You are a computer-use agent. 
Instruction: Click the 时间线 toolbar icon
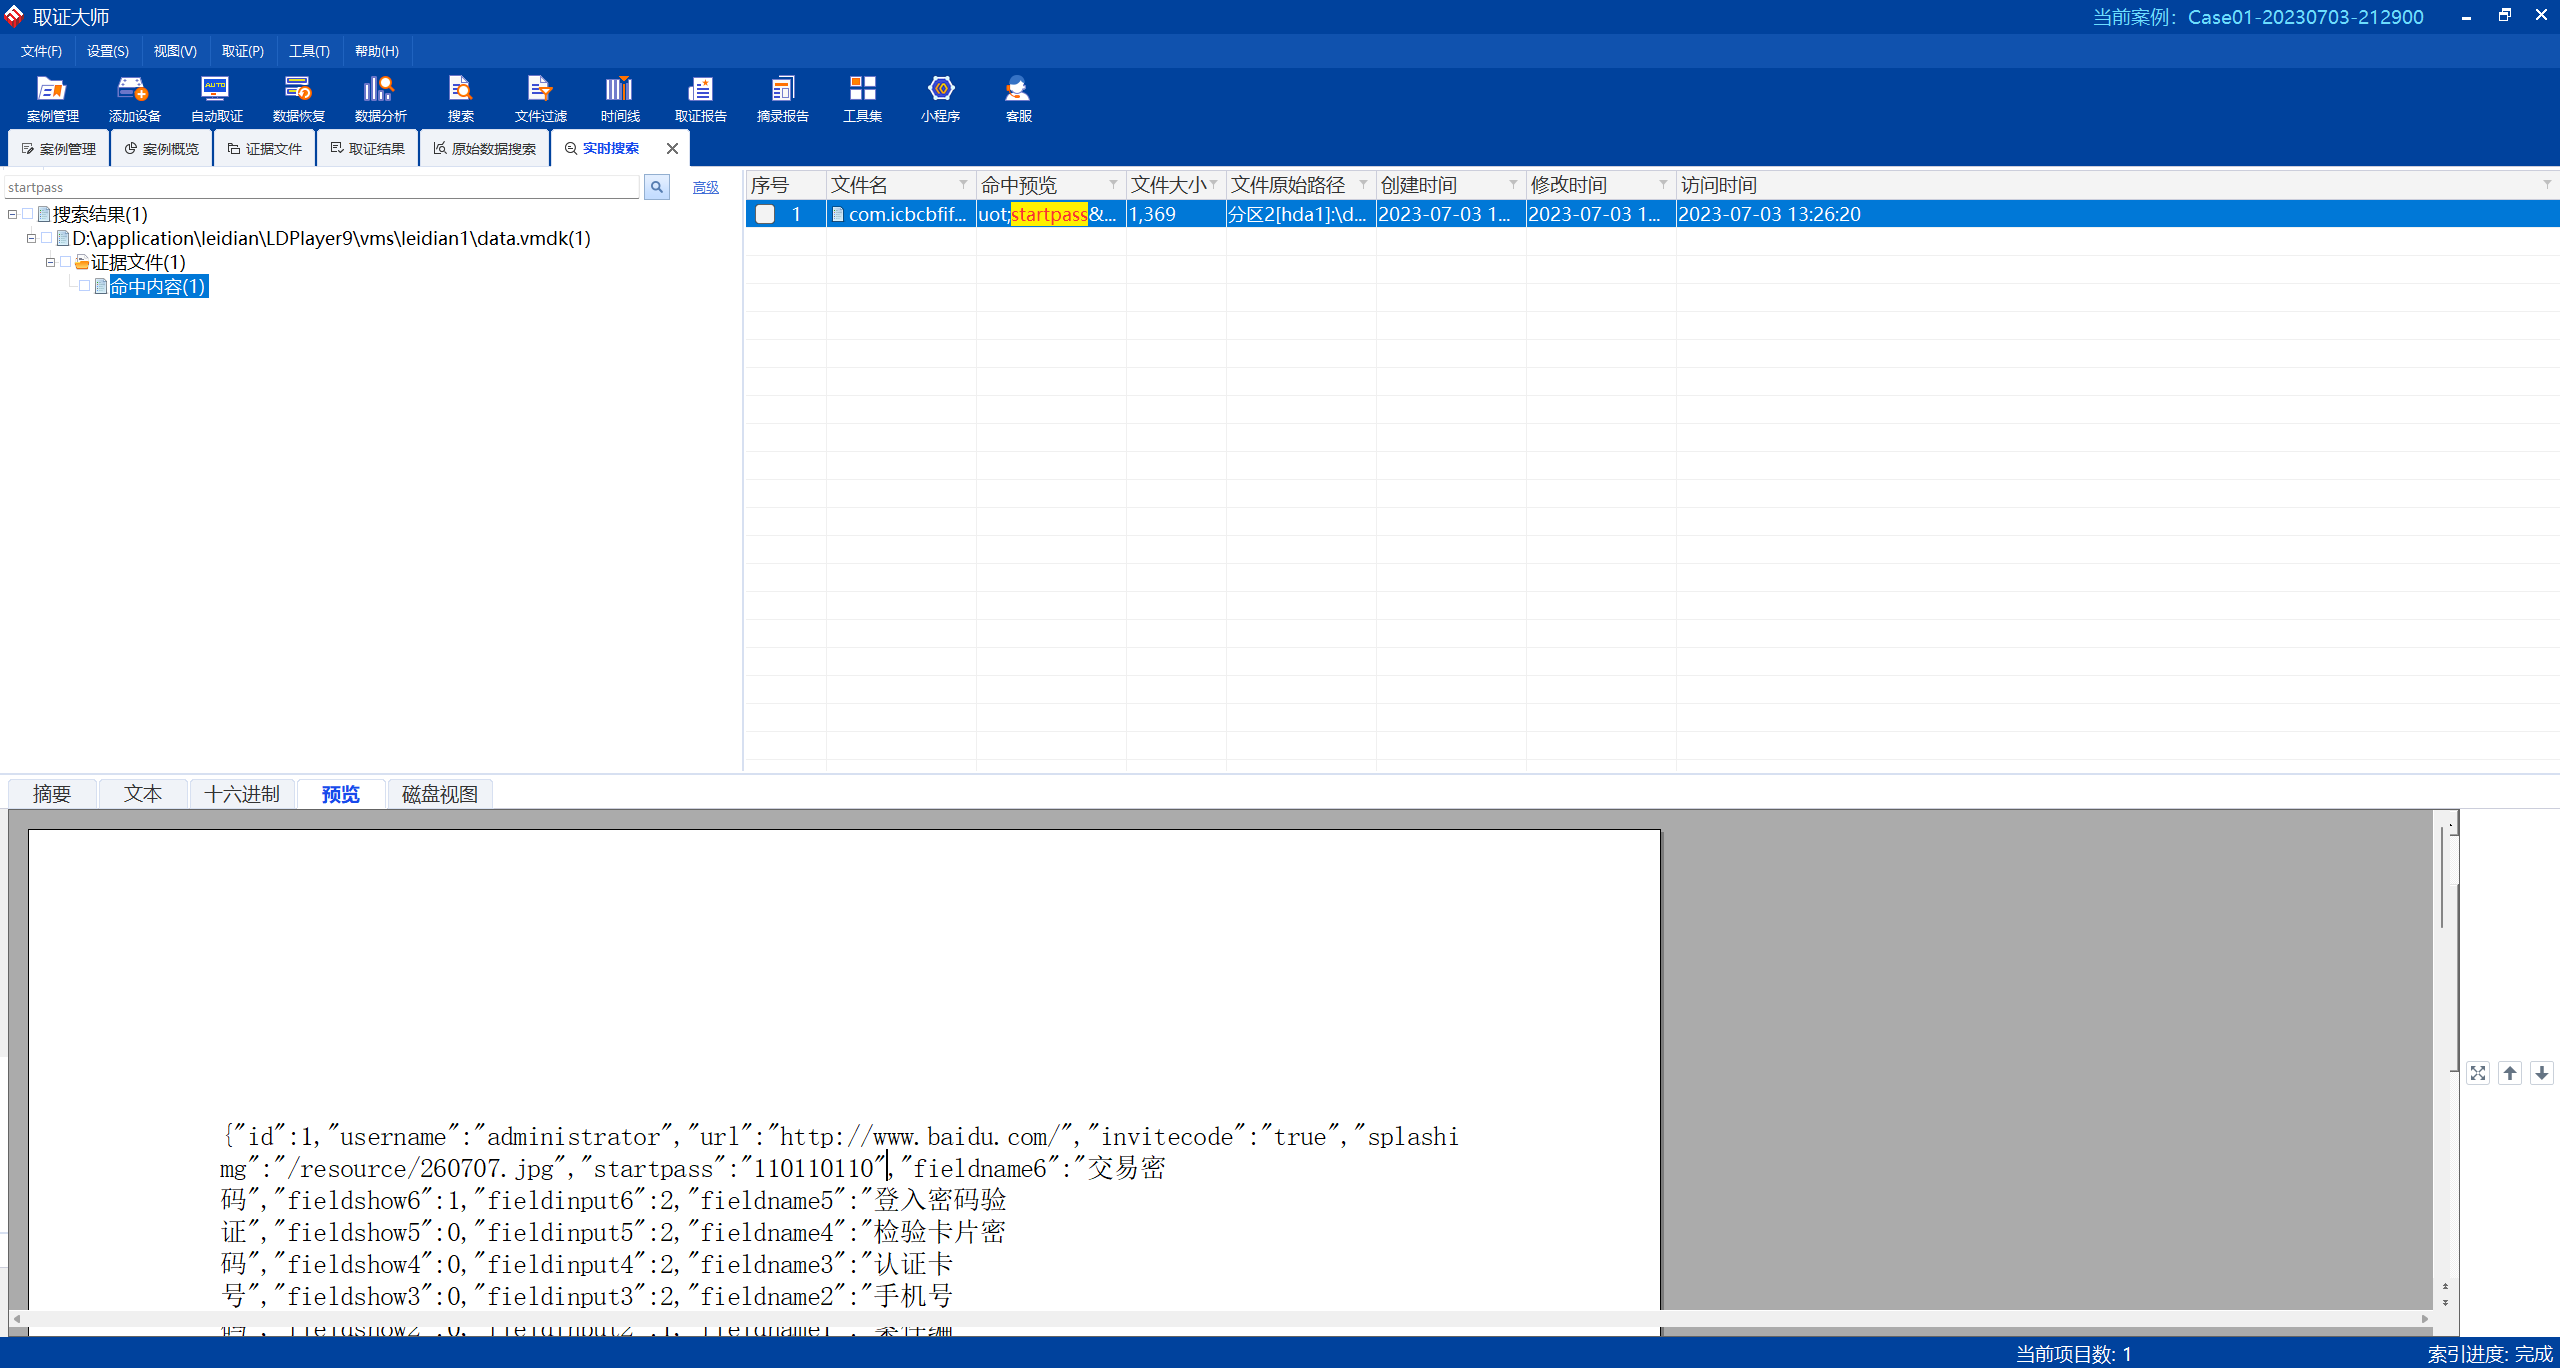(620, 98)
